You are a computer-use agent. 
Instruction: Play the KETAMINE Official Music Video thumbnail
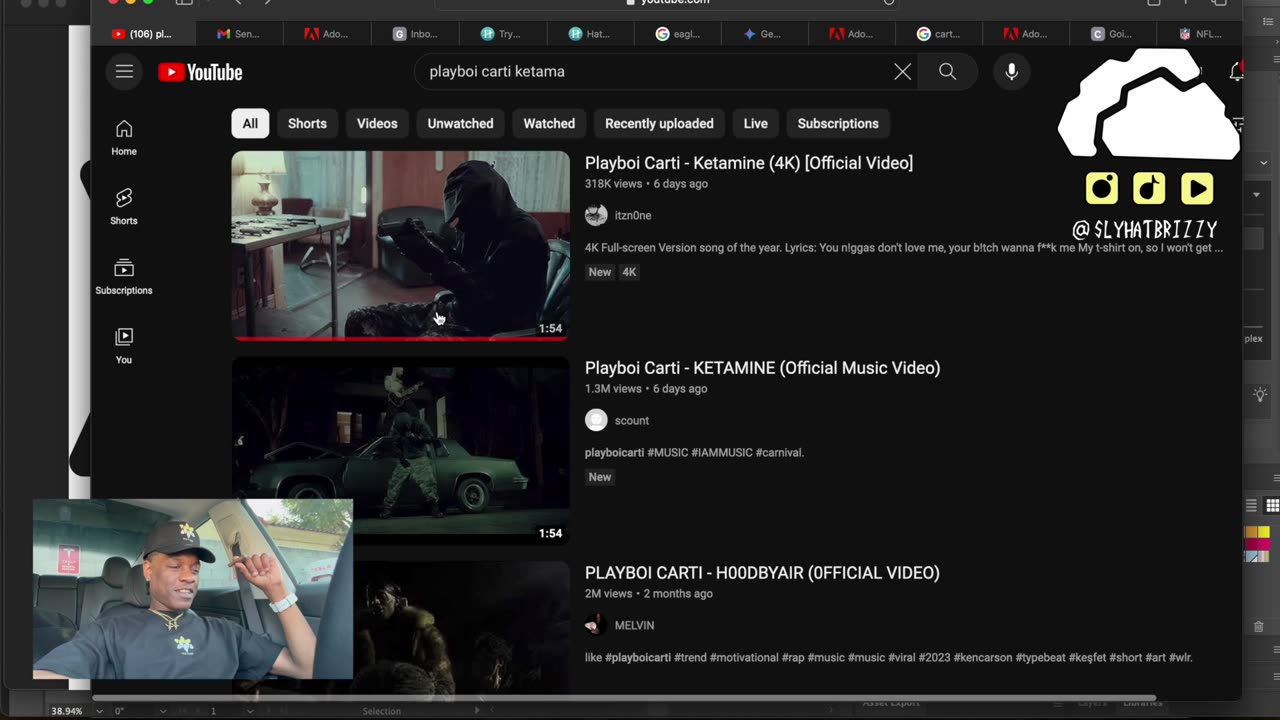coord(401,451)
